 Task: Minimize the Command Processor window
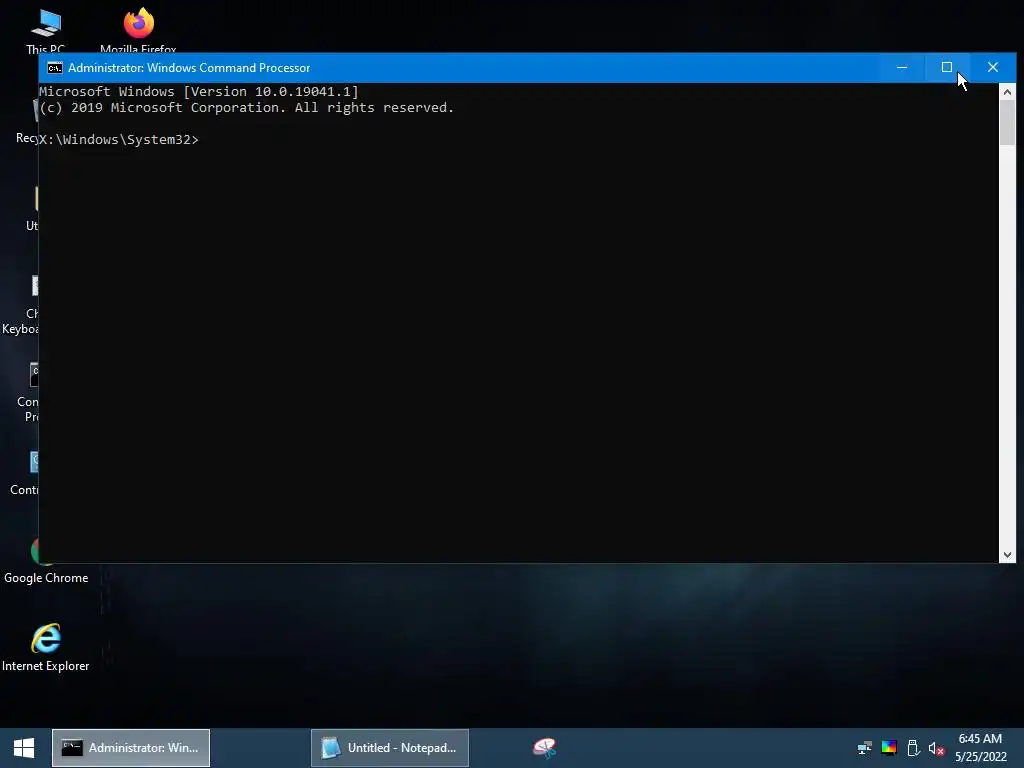pyautogui.click(x=902, y=67)
